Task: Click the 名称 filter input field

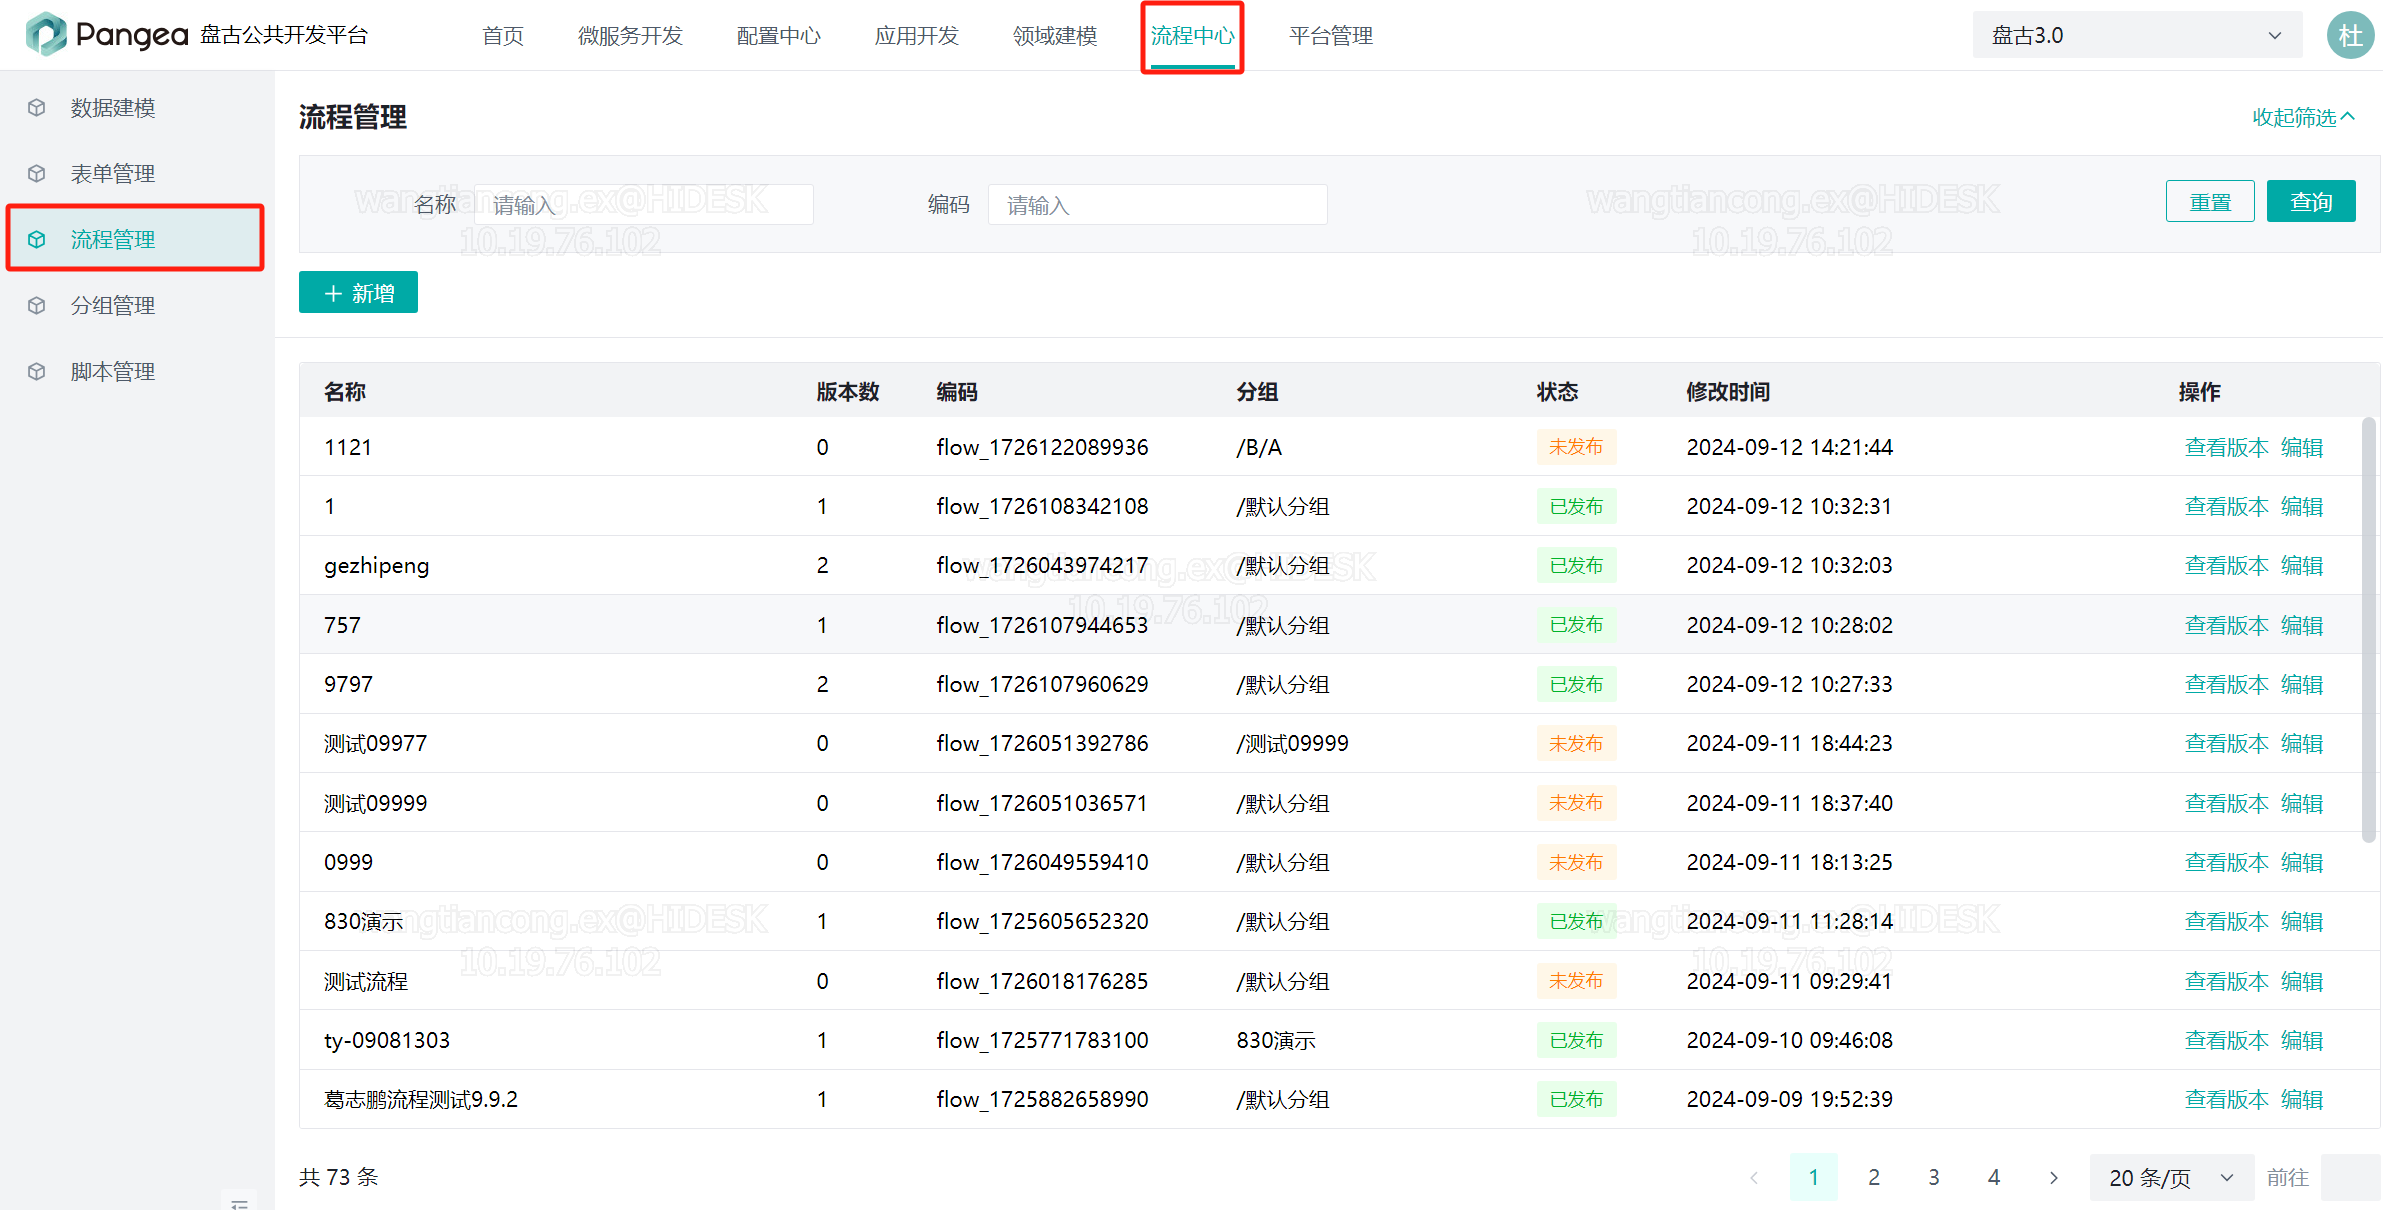Action: click(x=643, y=204)
